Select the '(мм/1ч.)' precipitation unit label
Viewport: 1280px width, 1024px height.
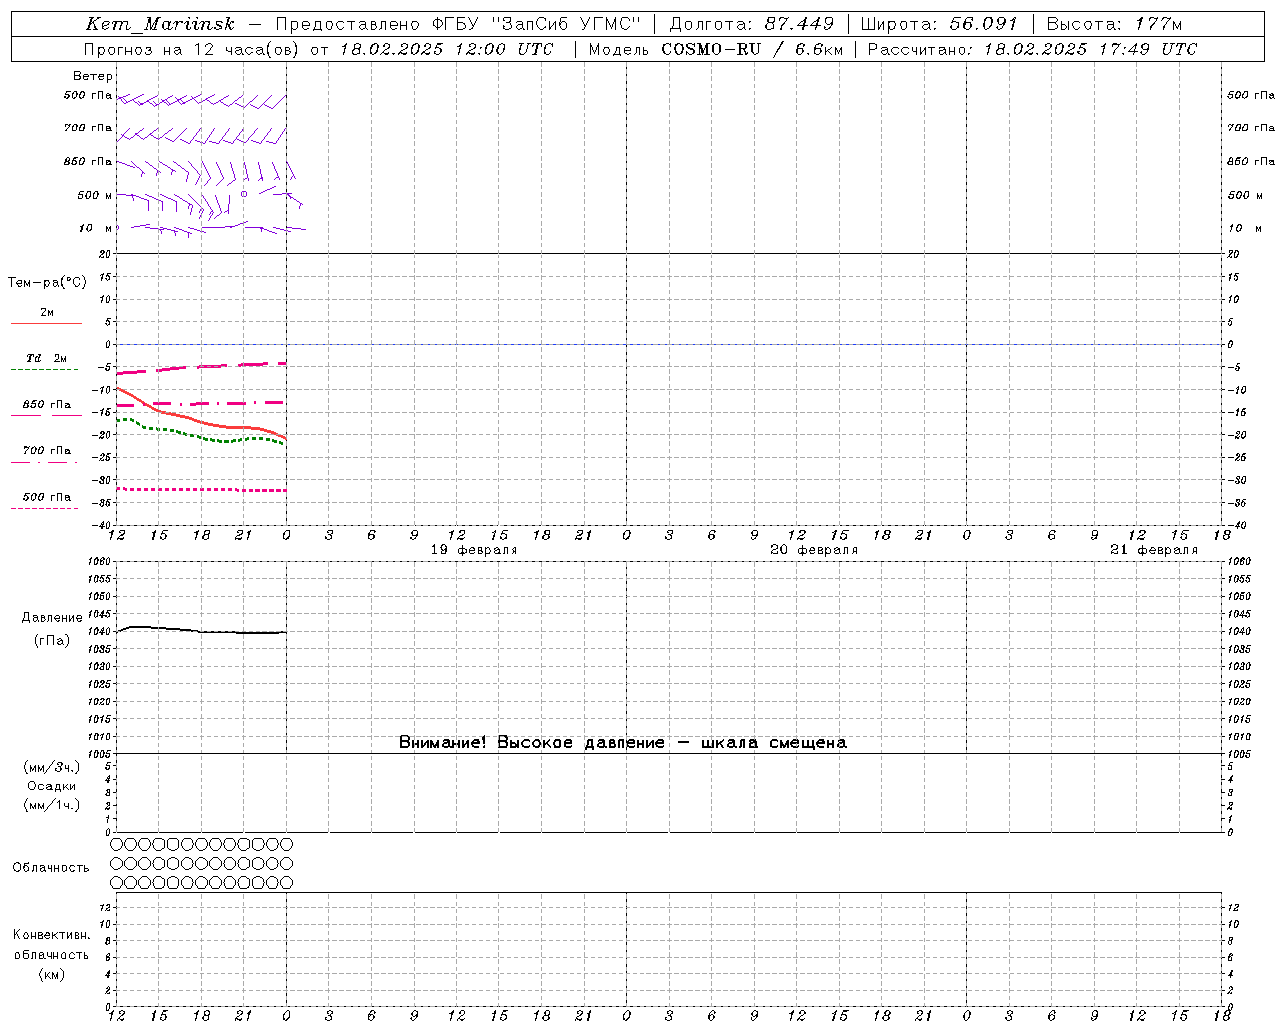pyautogui.click(x=52, y=805)
